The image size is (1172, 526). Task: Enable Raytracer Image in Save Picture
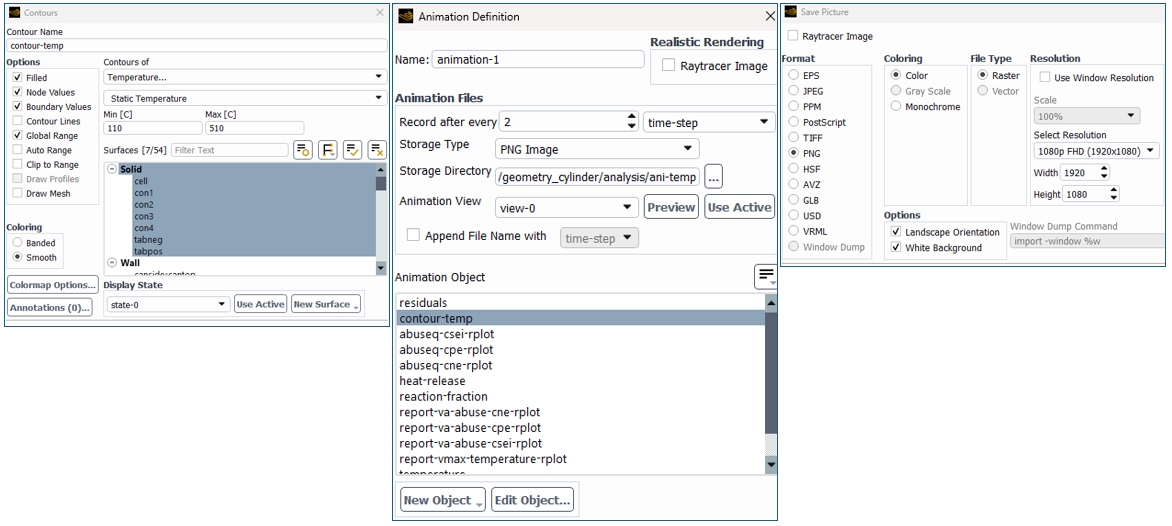tap(793, 36)
